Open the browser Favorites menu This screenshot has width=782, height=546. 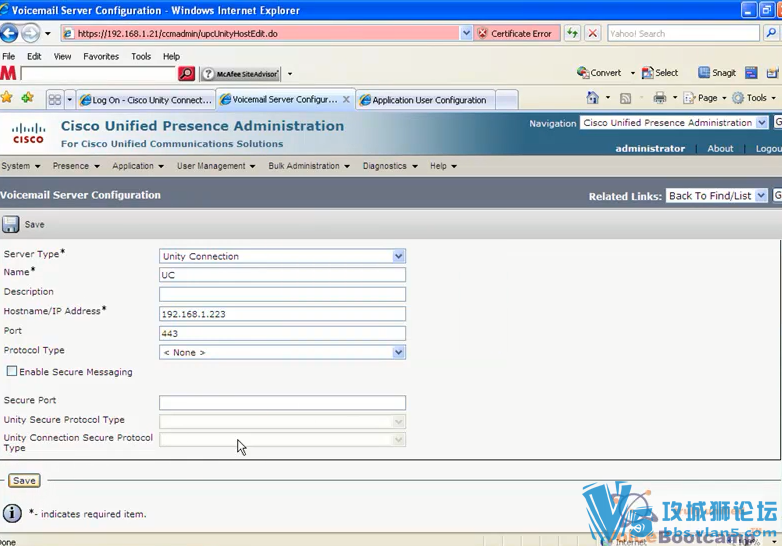(101, 56)
